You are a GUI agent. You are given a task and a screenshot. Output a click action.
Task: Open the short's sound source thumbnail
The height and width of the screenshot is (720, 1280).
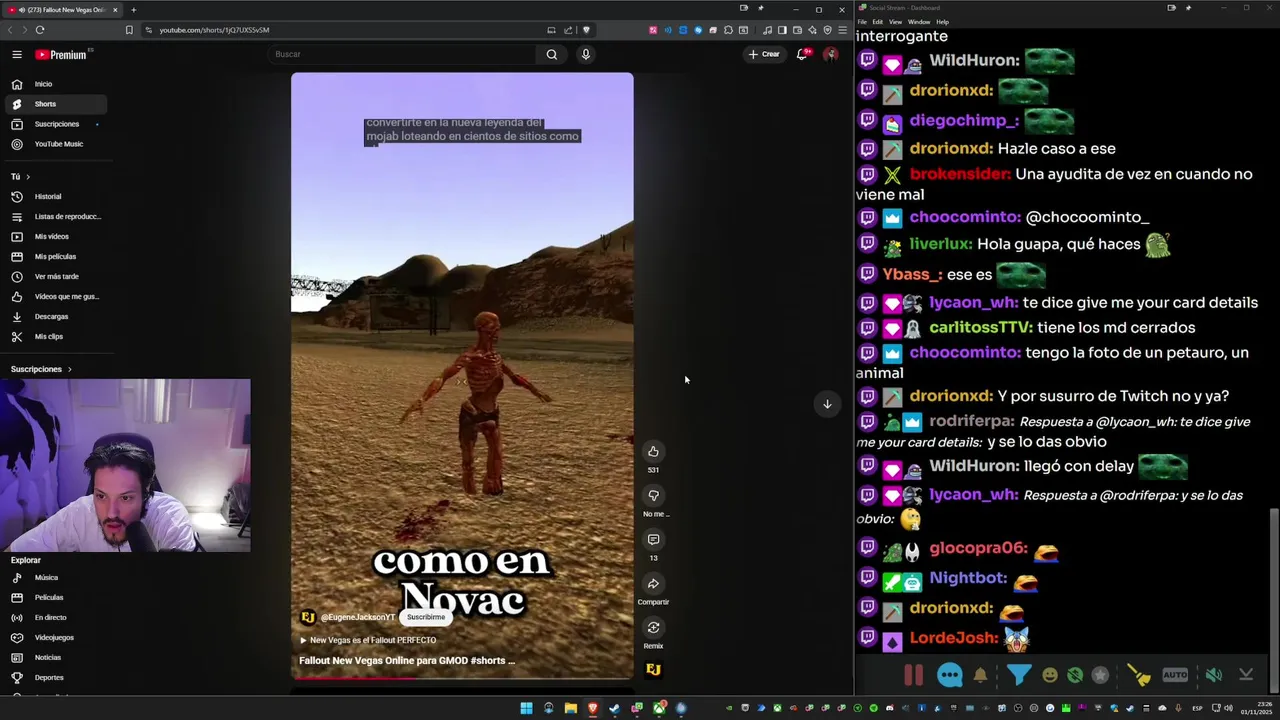(x=653, y=669)
